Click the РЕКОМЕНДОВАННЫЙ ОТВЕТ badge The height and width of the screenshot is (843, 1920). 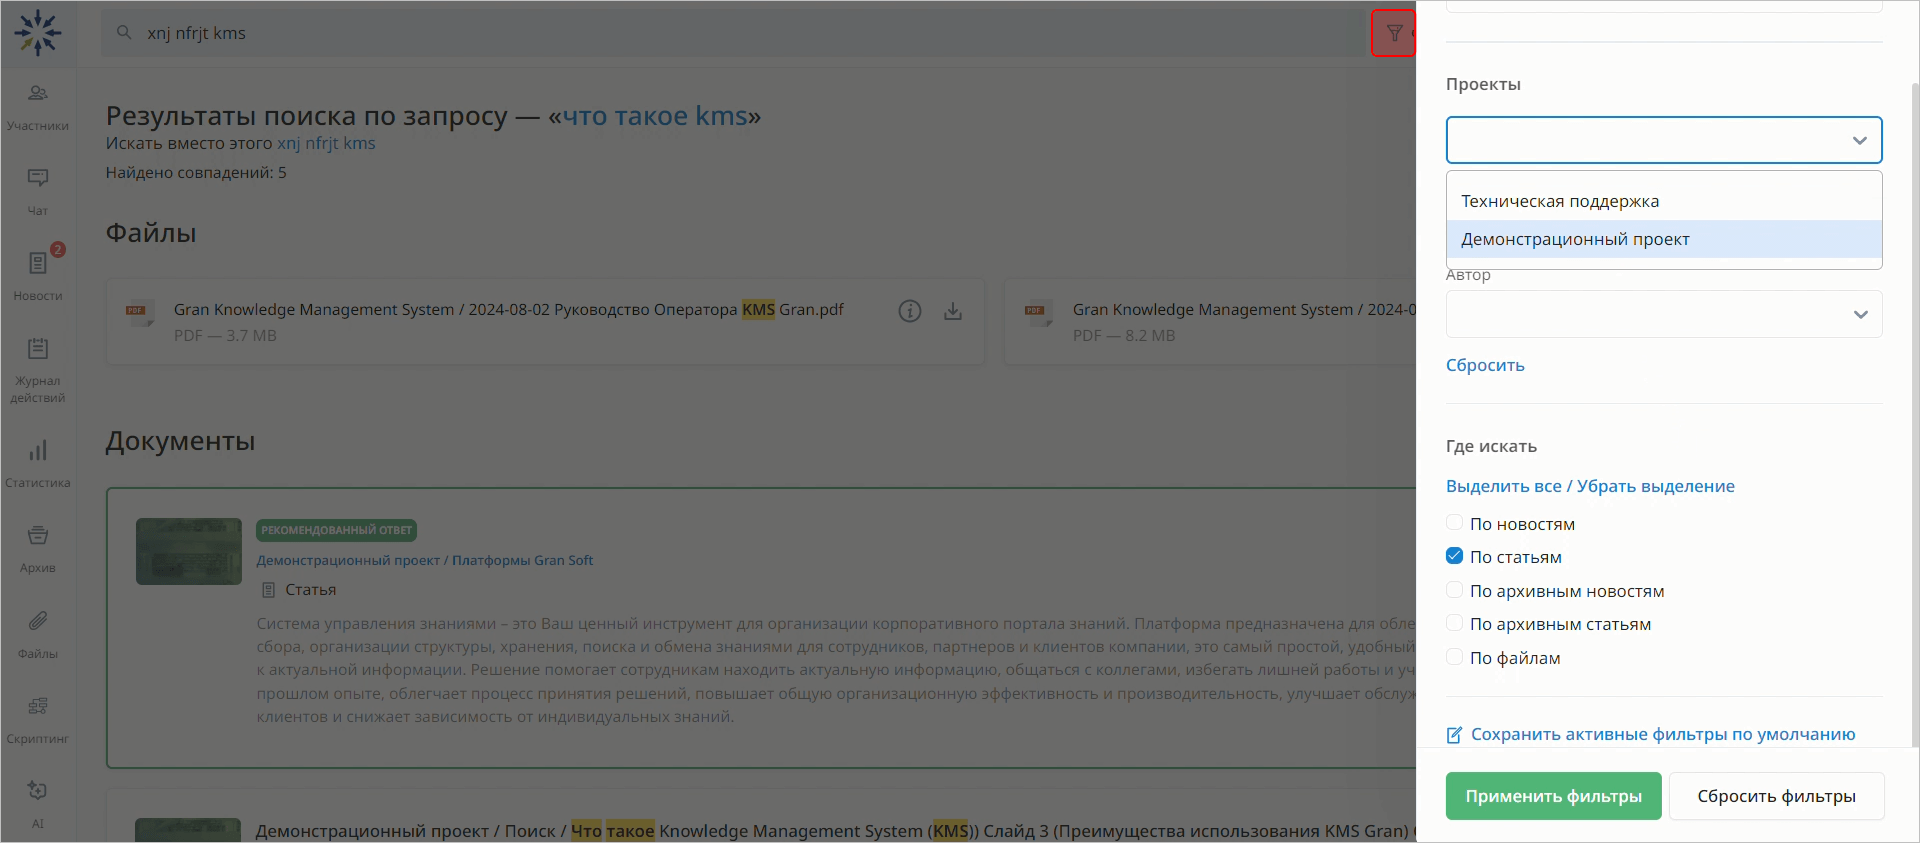pyautogui.click(x=336, y=530)
